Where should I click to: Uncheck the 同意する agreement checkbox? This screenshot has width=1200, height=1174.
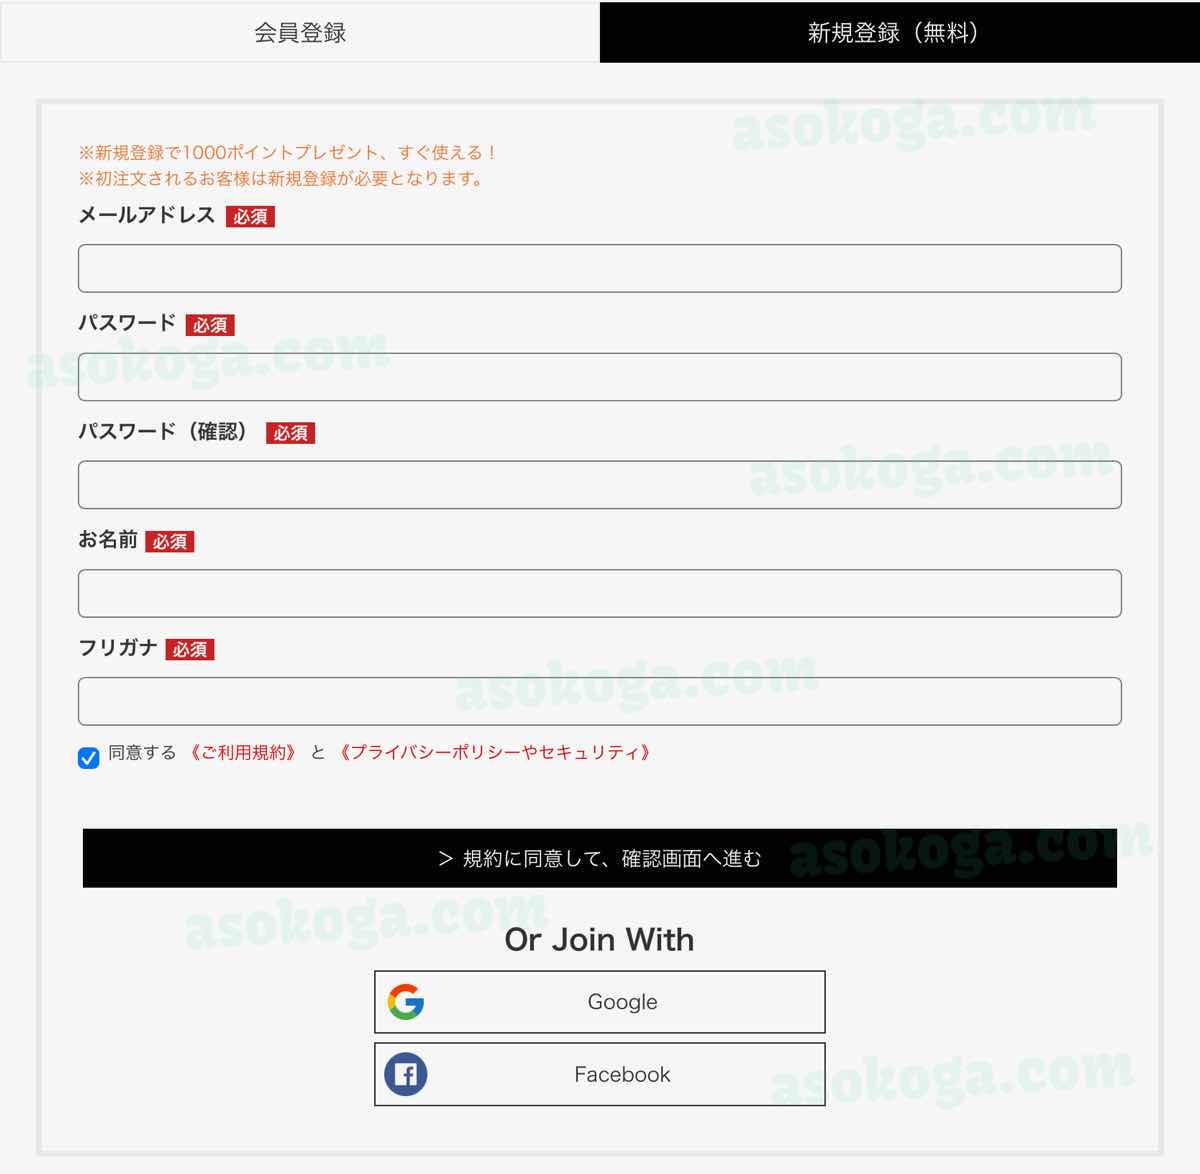click(88, 757)
